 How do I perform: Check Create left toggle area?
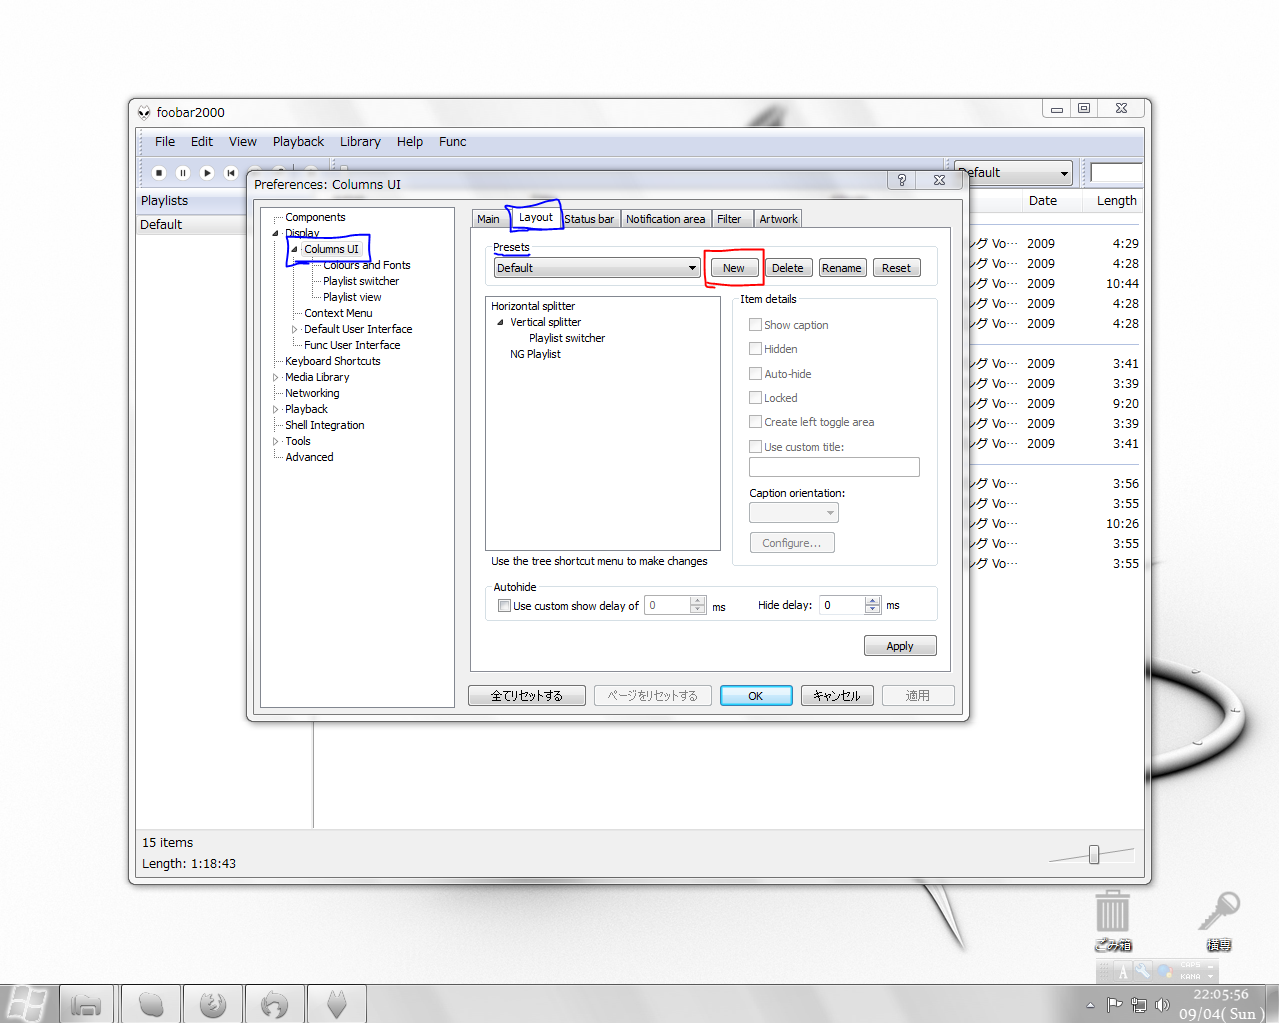click(756, 422)
